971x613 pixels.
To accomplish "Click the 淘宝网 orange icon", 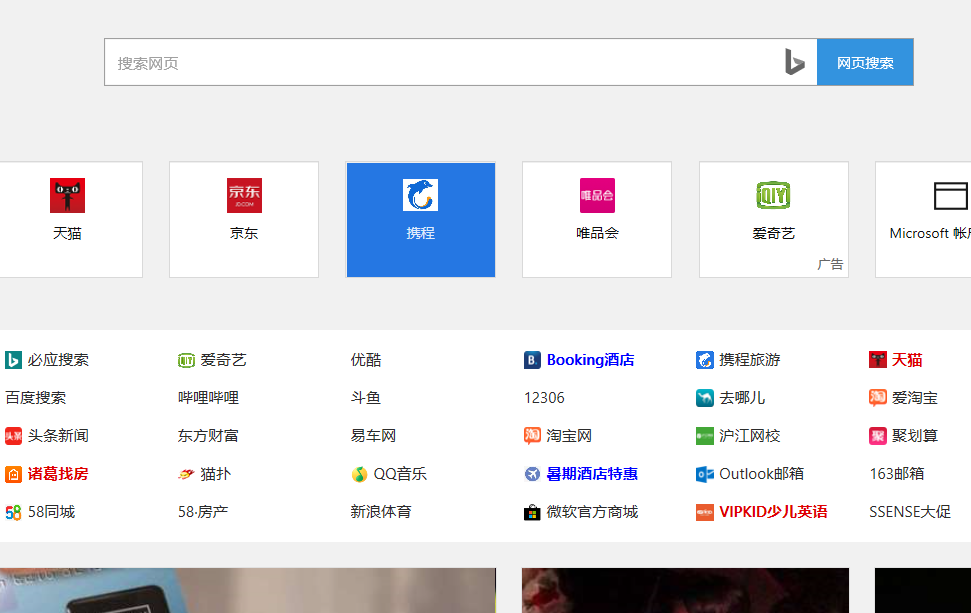I will 532,436.
